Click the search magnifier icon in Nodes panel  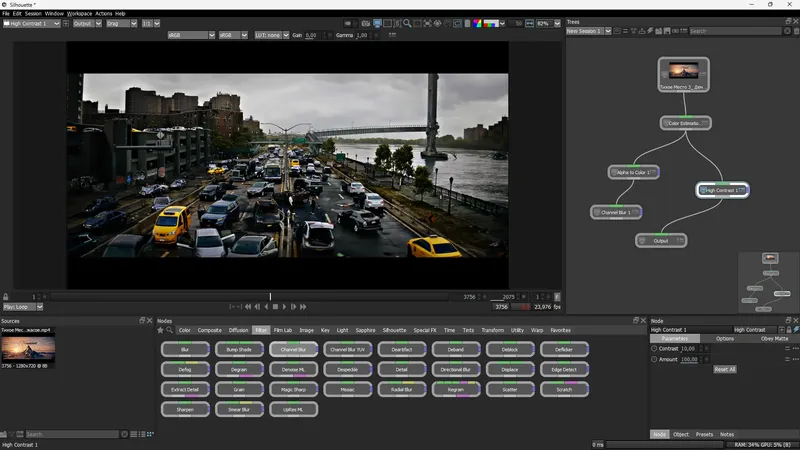tap(170, 330)
